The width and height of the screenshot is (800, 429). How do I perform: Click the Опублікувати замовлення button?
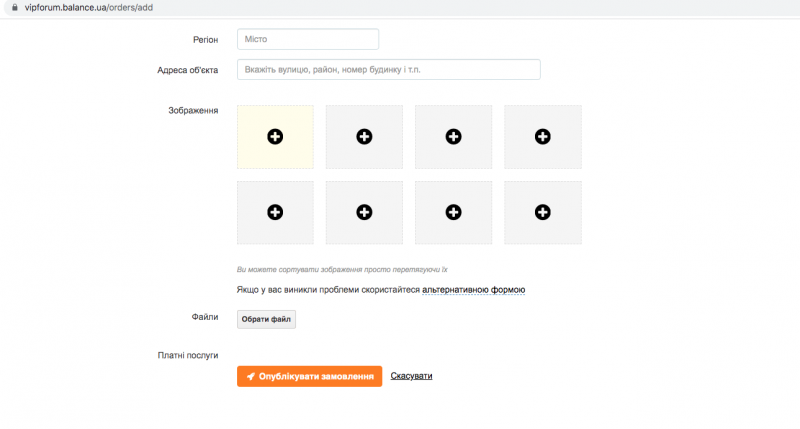click(309, 376)
